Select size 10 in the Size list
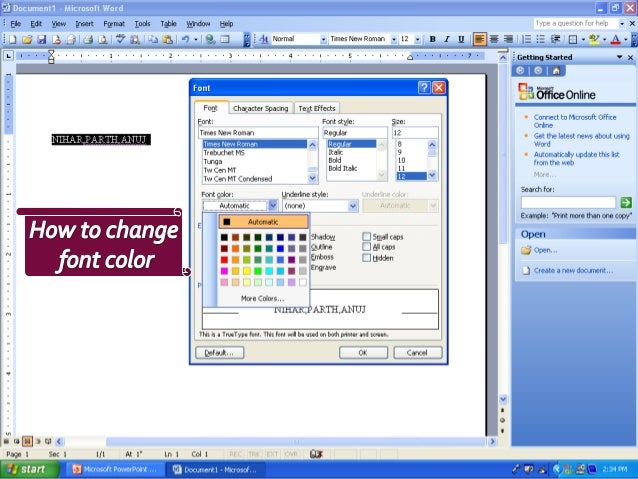Viewport: 638px width, 479px height. [x=411, y=160]
